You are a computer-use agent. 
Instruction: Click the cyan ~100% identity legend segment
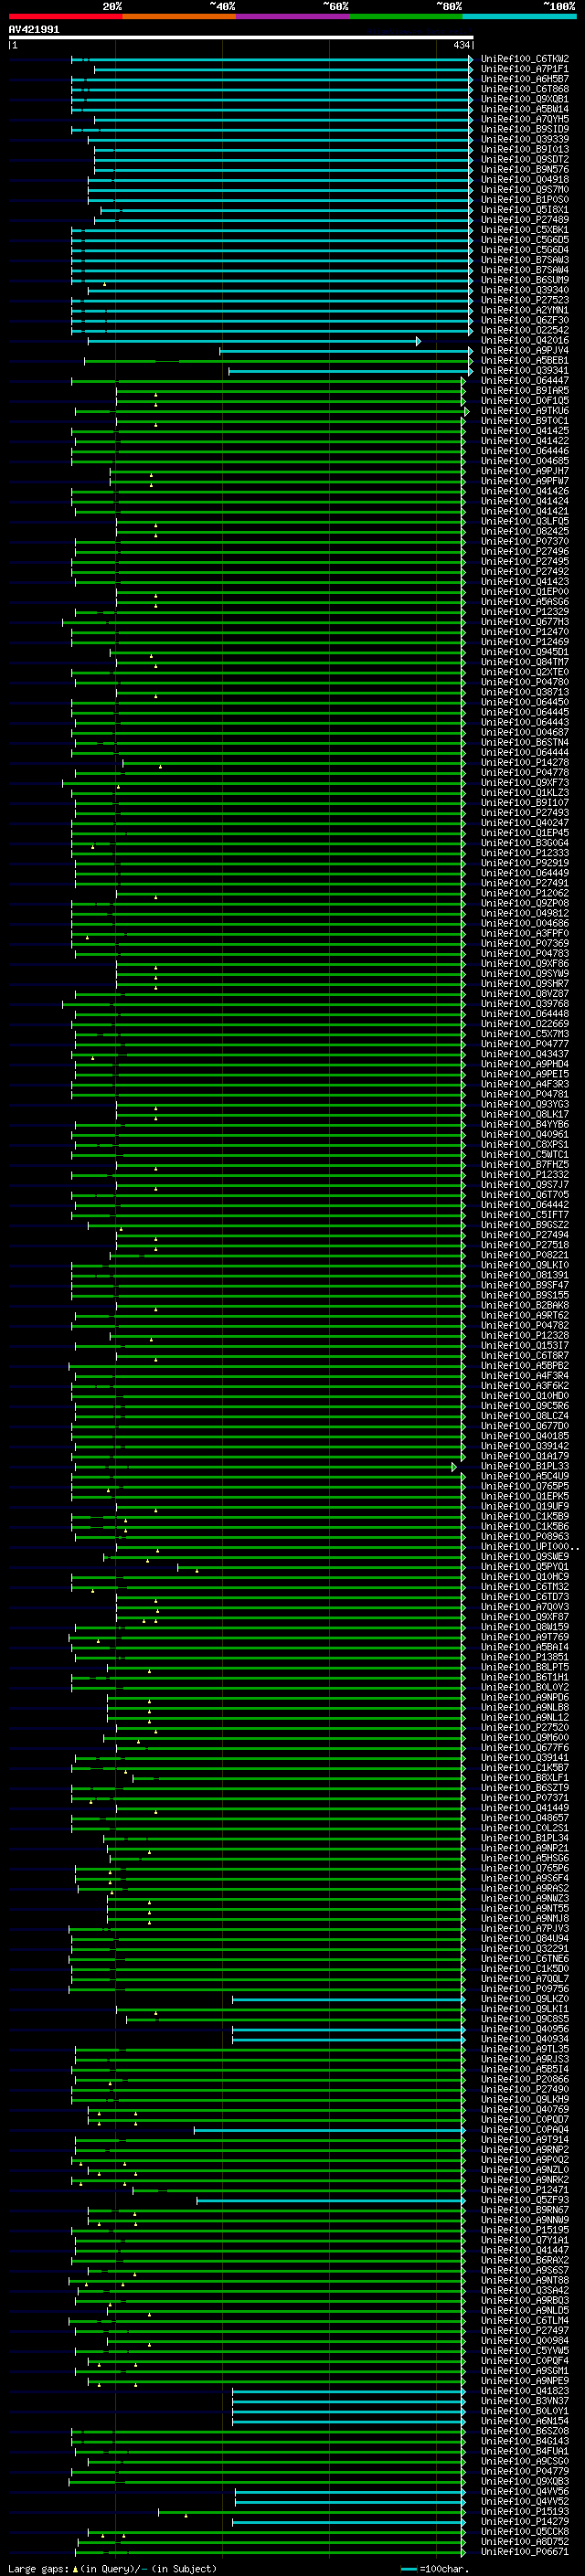click(520, 16)
